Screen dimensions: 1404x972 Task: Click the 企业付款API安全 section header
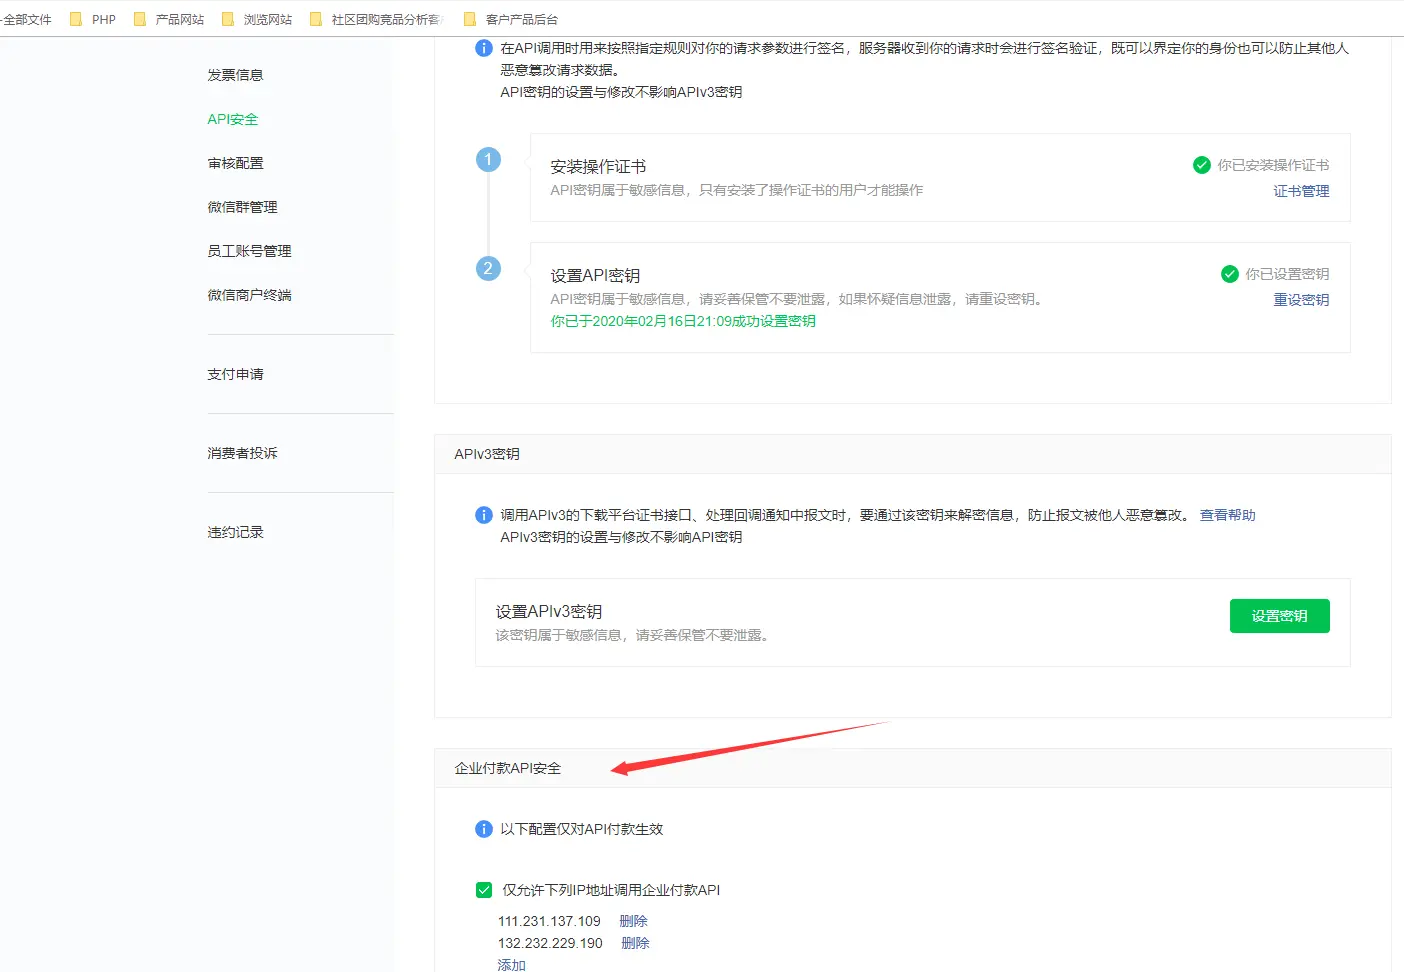tap(508, 768)
